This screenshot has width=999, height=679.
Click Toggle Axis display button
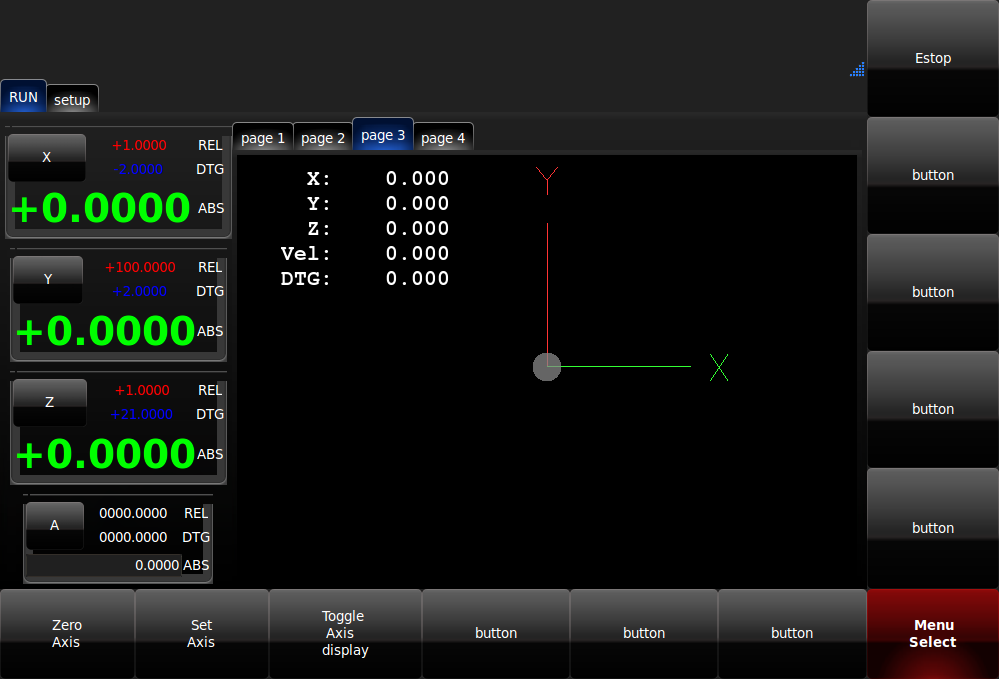pos(345,633)
